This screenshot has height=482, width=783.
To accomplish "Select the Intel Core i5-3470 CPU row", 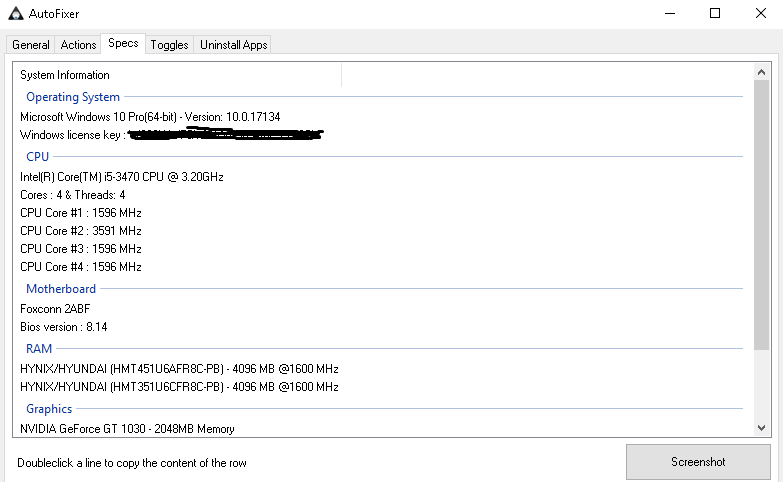I will pos(122,177).
